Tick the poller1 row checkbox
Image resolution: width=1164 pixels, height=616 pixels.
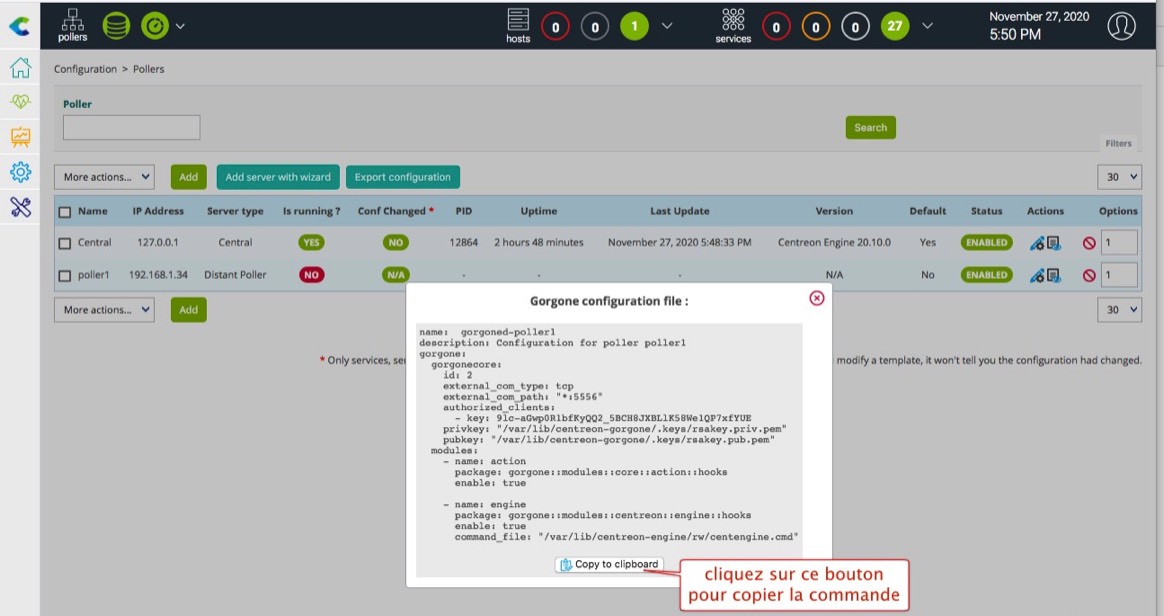65,275
